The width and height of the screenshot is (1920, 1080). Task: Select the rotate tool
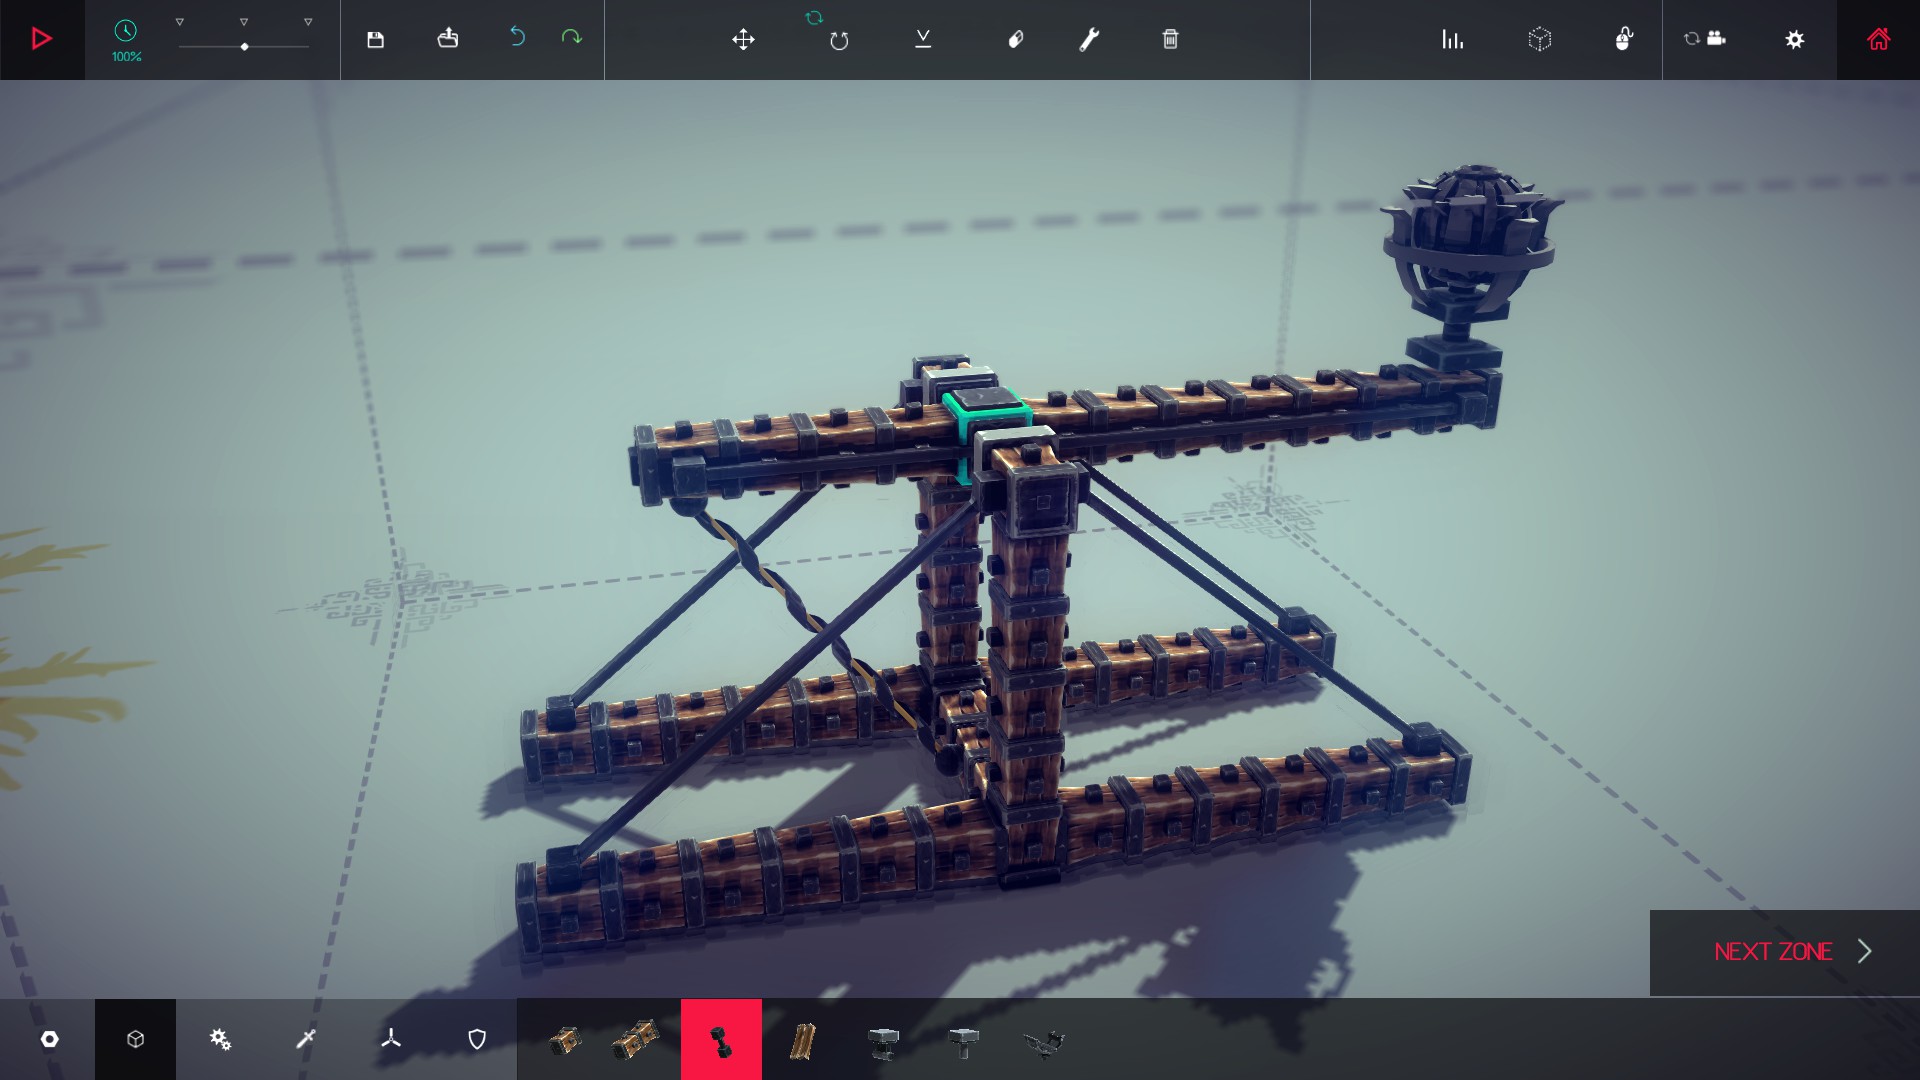[838, 40]
